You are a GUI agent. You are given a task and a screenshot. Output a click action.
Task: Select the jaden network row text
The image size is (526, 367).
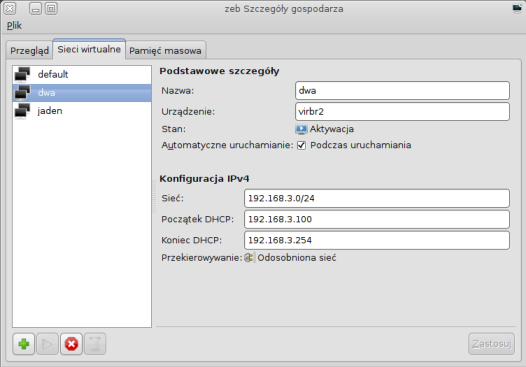point(50,111)
